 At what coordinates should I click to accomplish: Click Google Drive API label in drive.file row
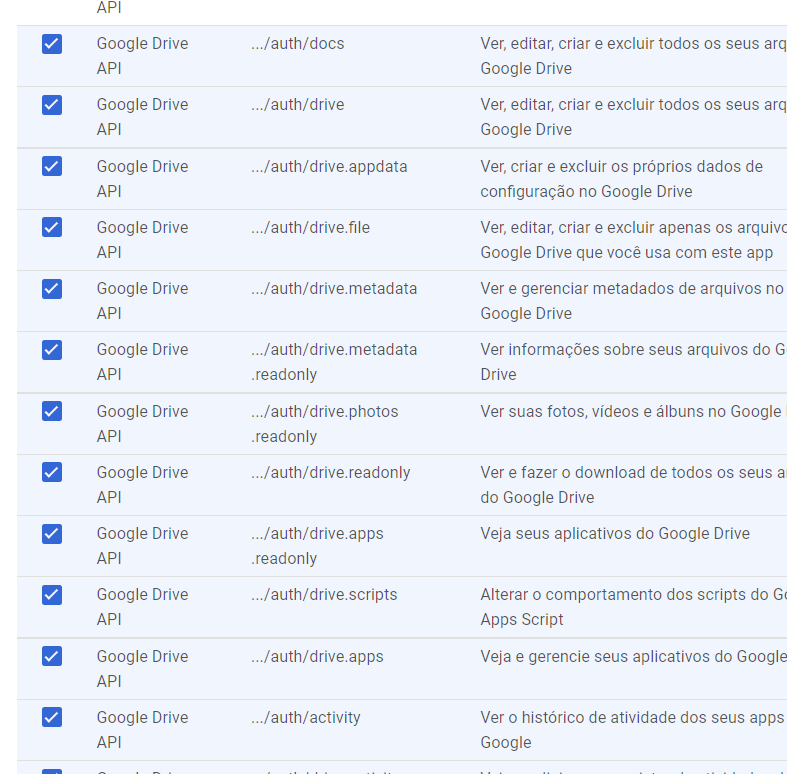point(143,240)
